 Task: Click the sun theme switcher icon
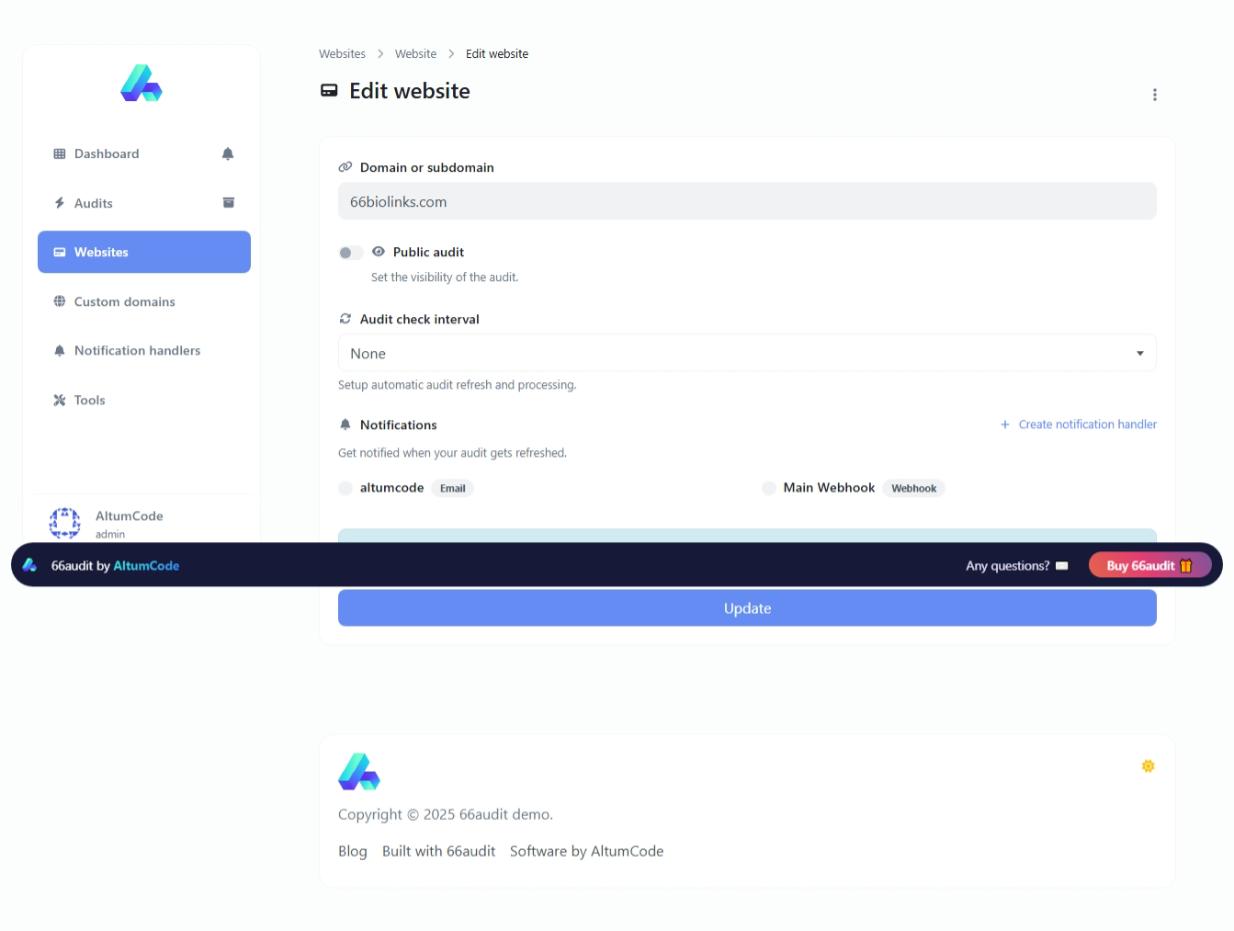pos(1148,766)
